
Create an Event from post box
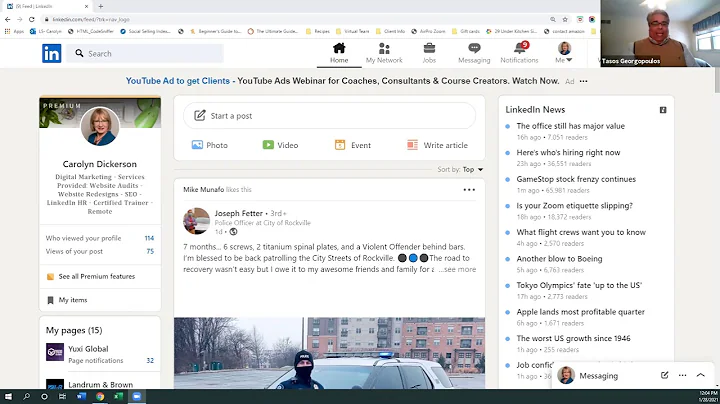[353, 145]
